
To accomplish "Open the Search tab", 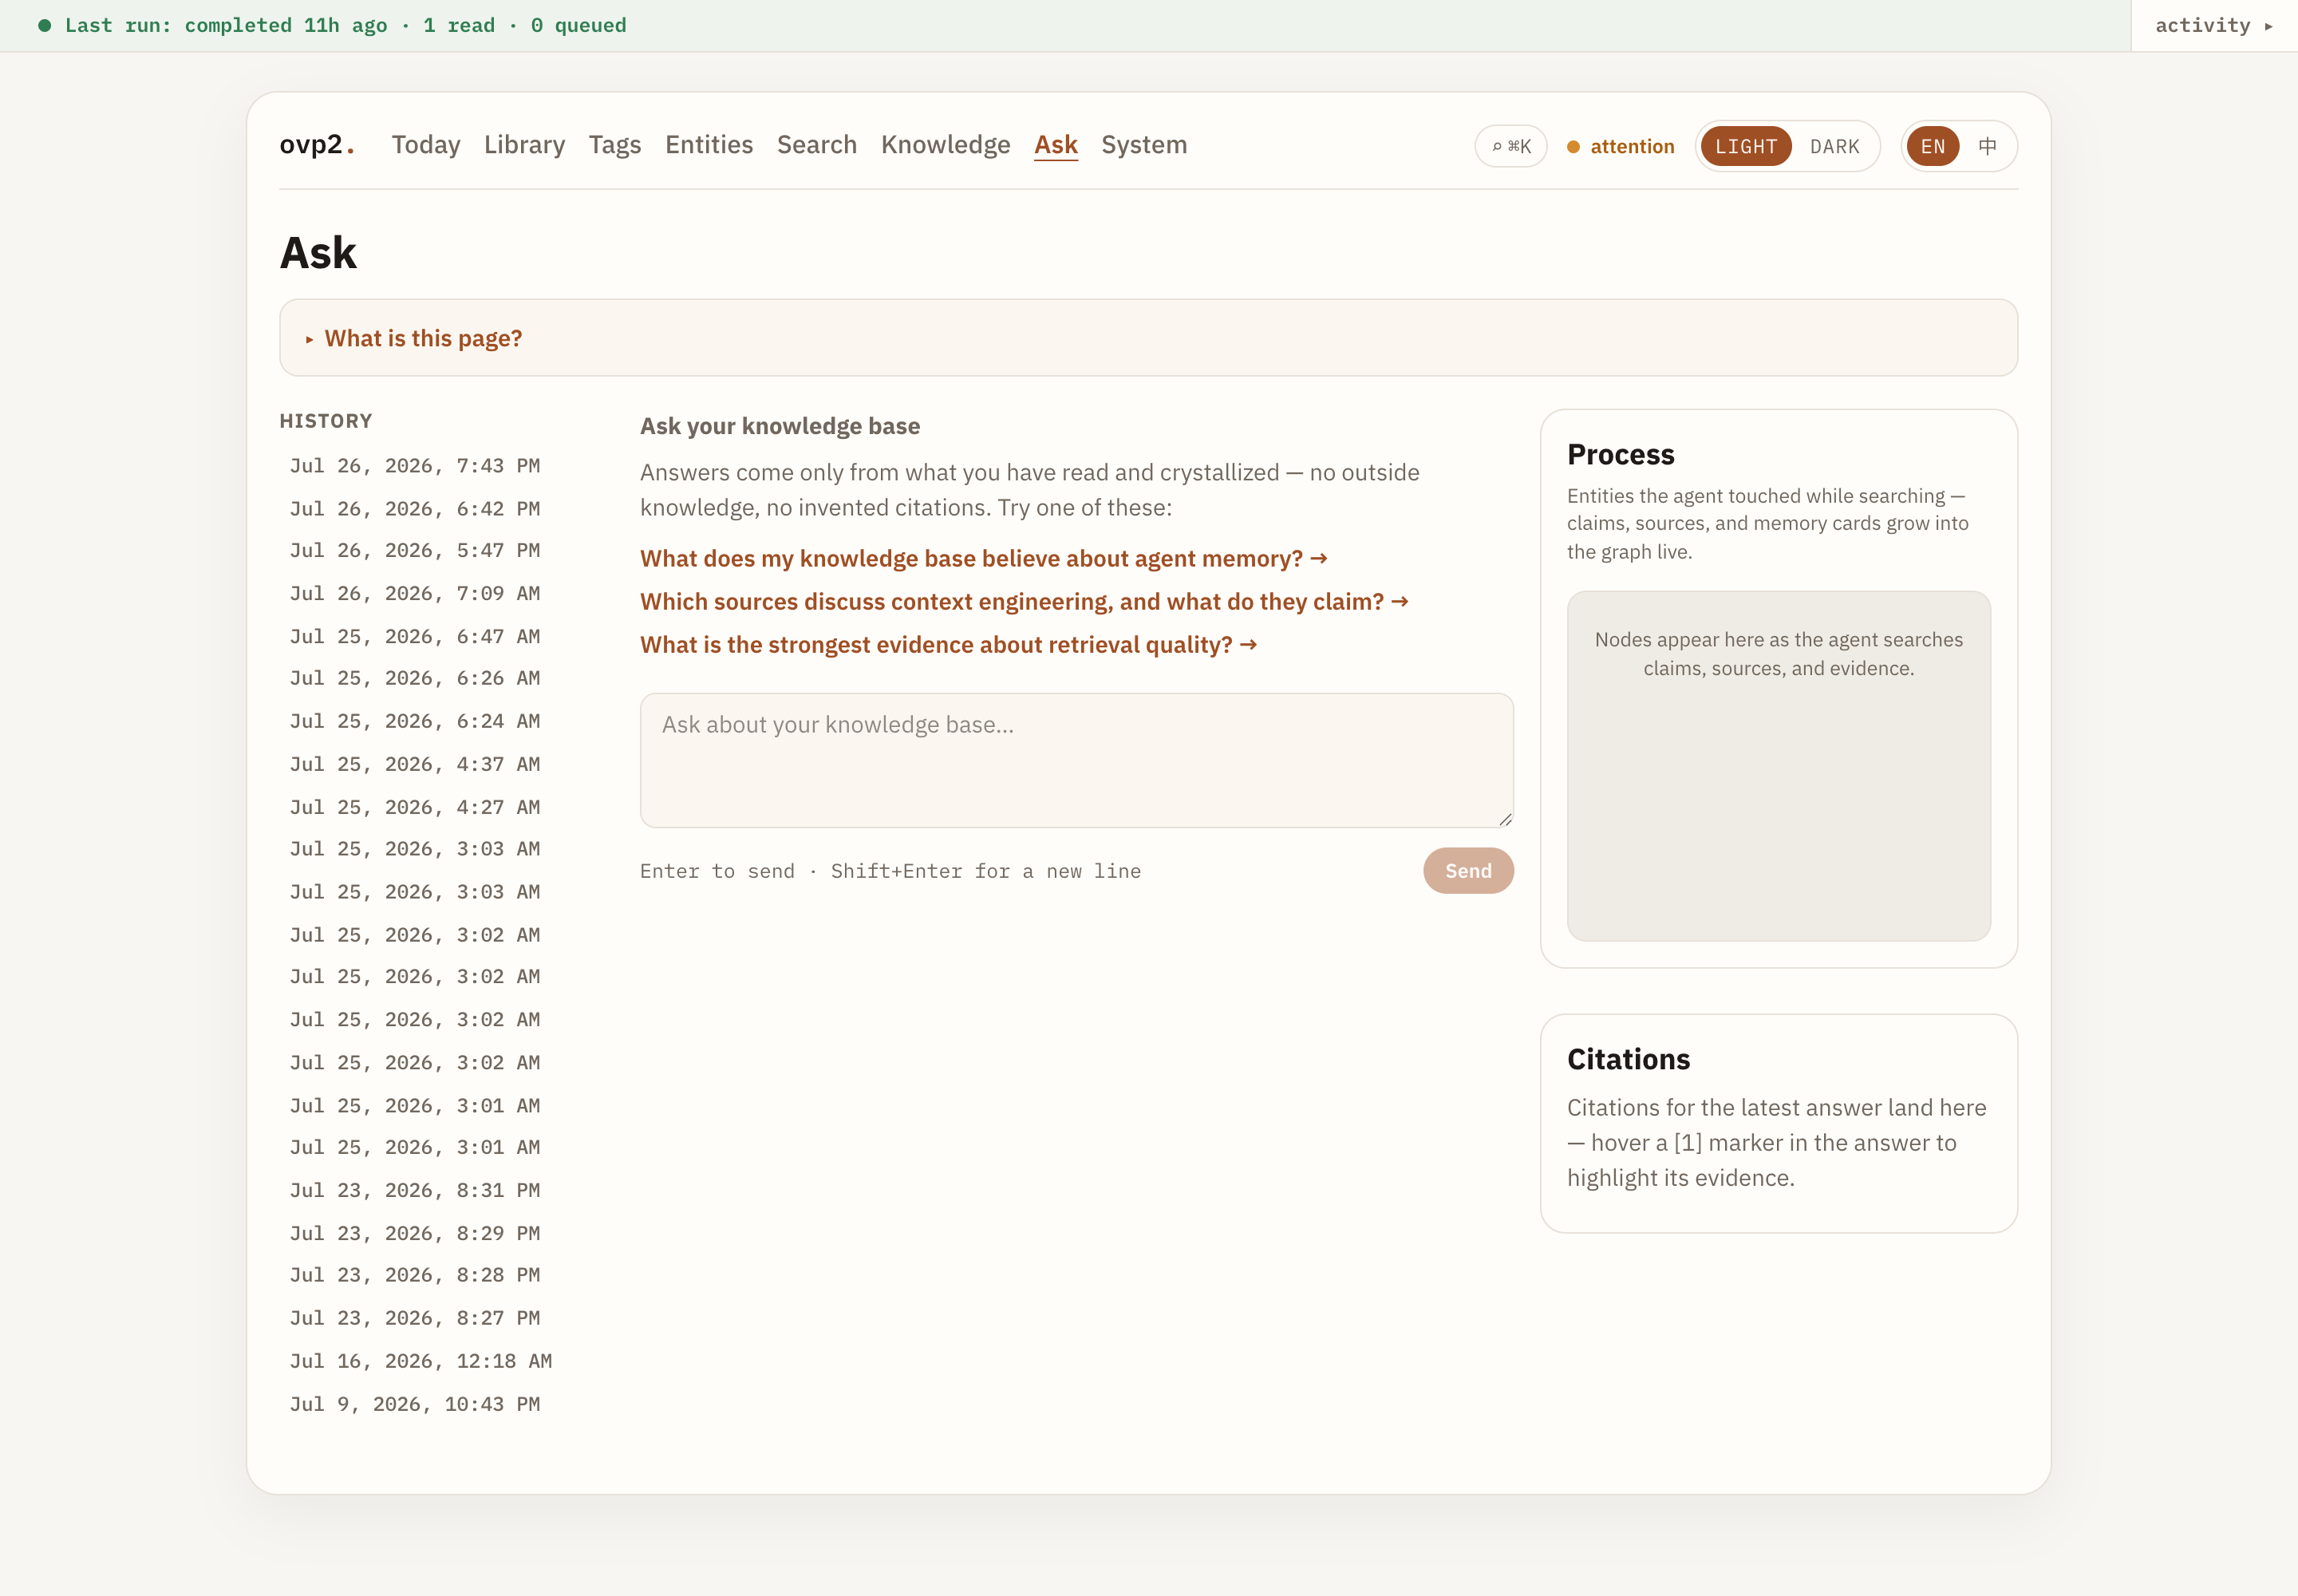I will [x=817, y=145].
